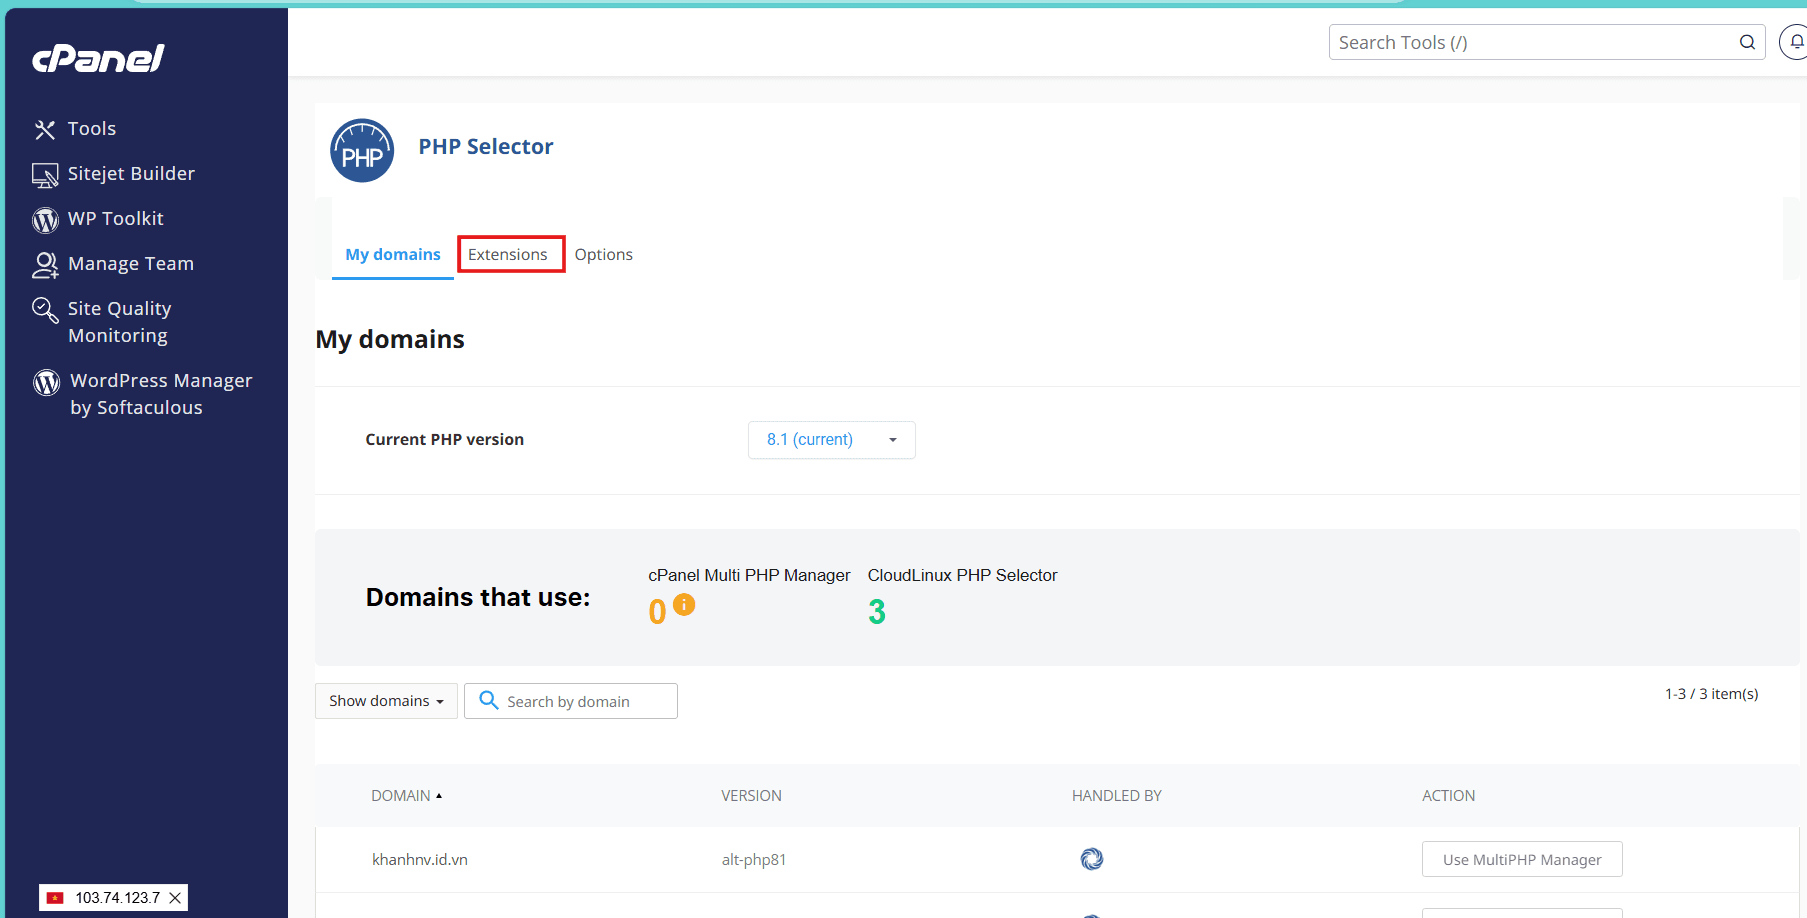Open WordPress Manager by Softaculous link
The image size is (1807, 918).
click(x=161, y=394)
